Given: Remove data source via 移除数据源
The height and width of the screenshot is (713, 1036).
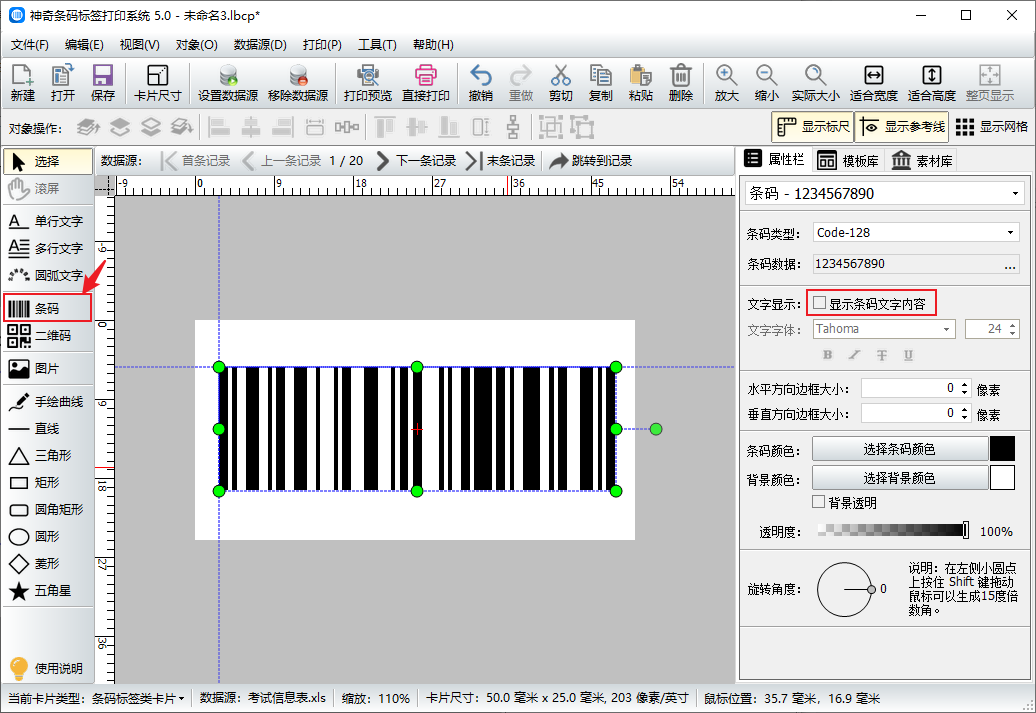Looking at the screenshot, I should (298, 83).
